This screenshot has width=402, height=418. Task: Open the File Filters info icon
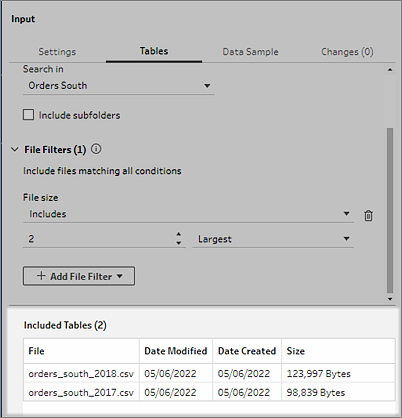coord(96,149)
